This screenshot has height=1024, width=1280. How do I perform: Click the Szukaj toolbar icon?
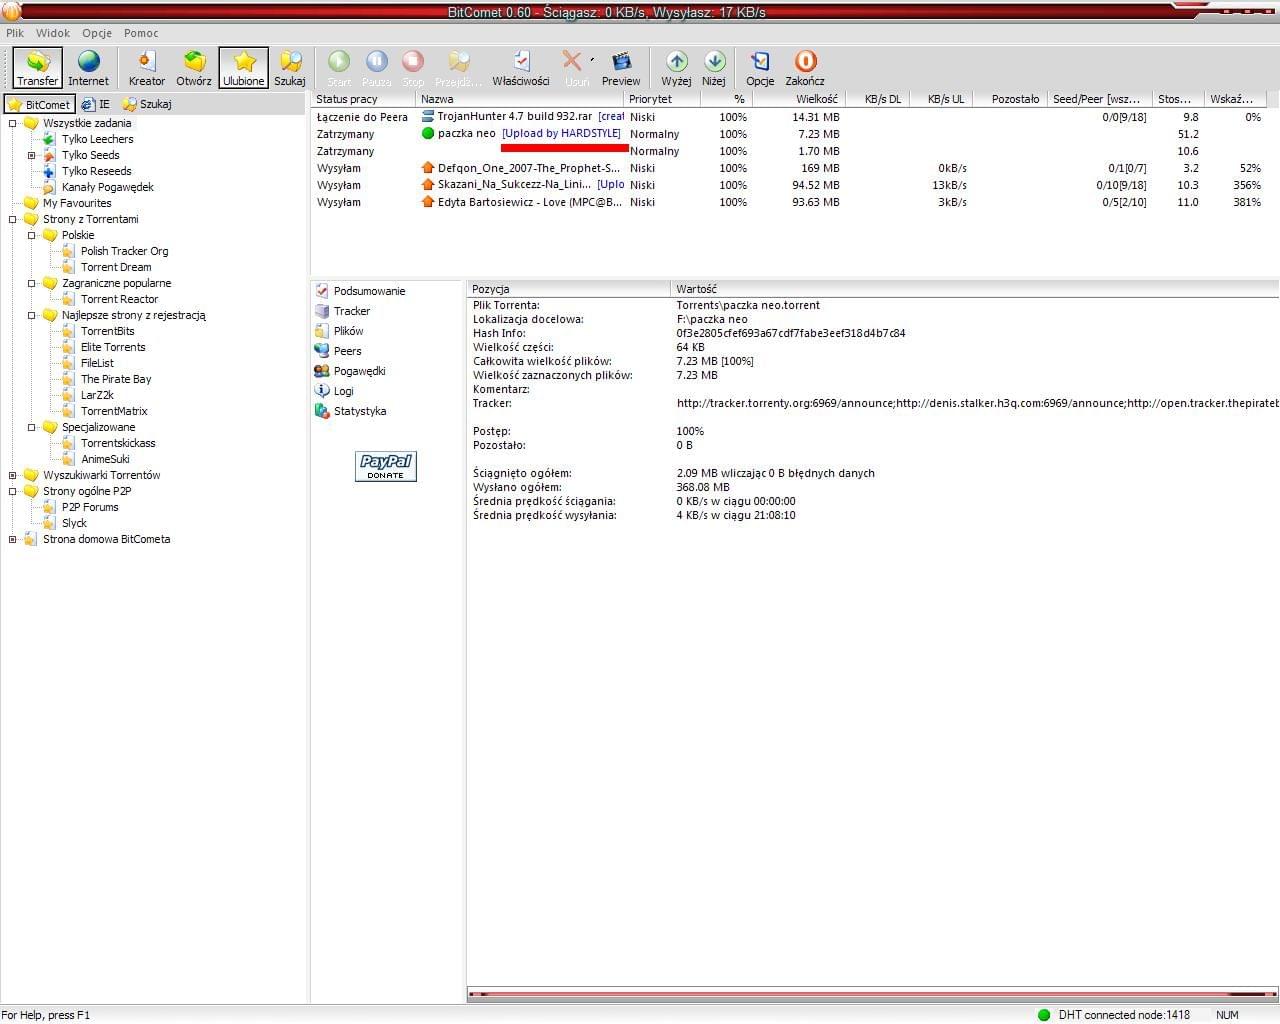coord(290,68)
